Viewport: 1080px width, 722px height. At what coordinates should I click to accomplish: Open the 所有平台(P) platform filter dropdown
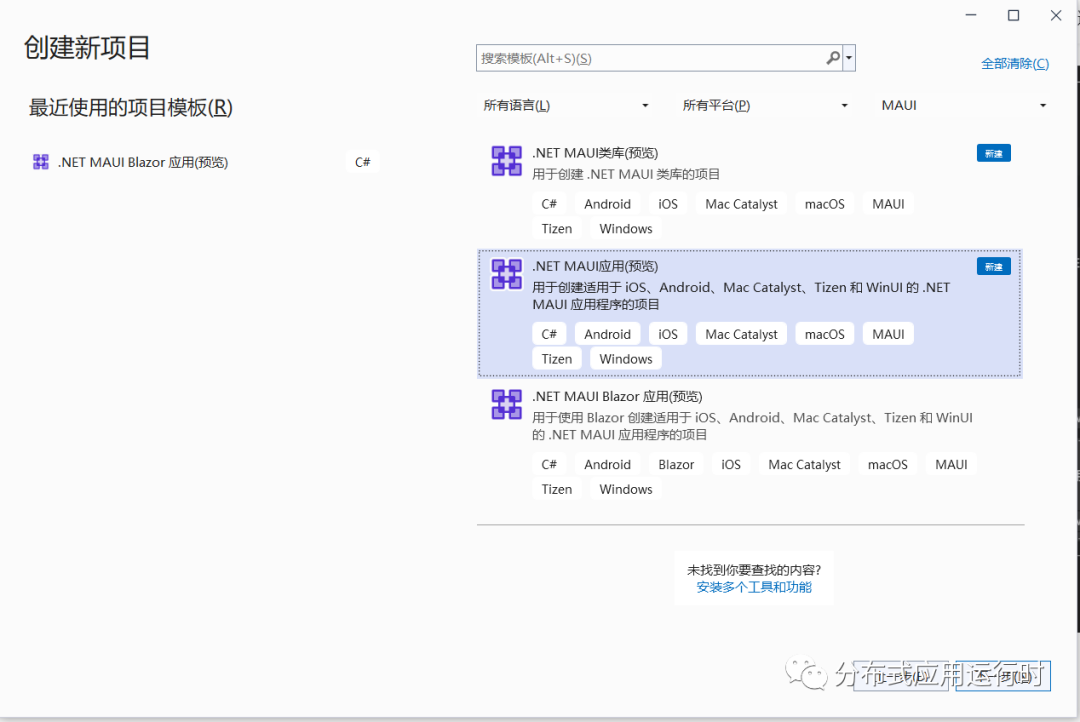tap(765, 105)
